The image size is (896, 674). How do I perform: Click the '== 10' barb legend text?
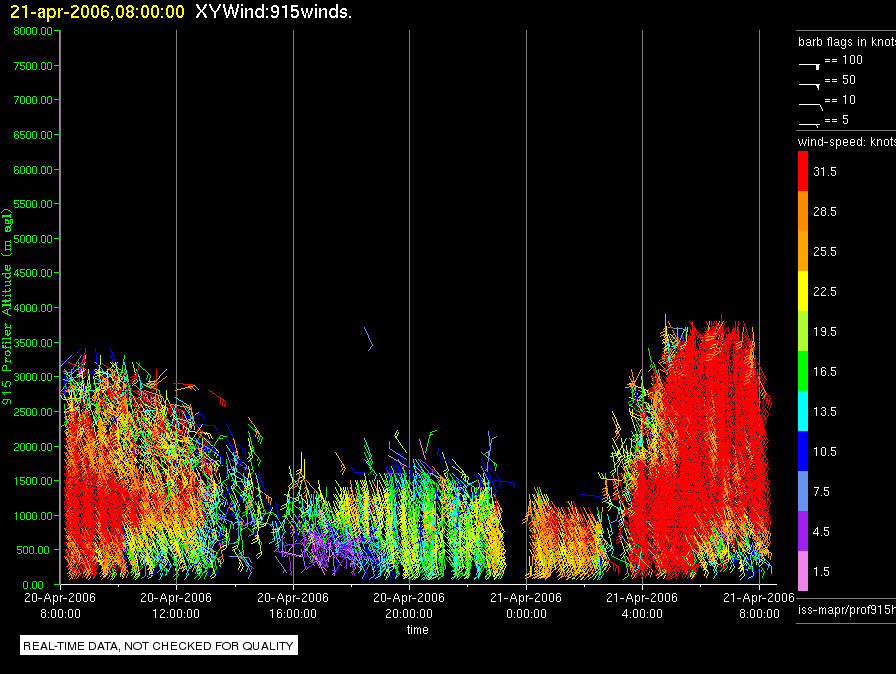click(840, 100)
